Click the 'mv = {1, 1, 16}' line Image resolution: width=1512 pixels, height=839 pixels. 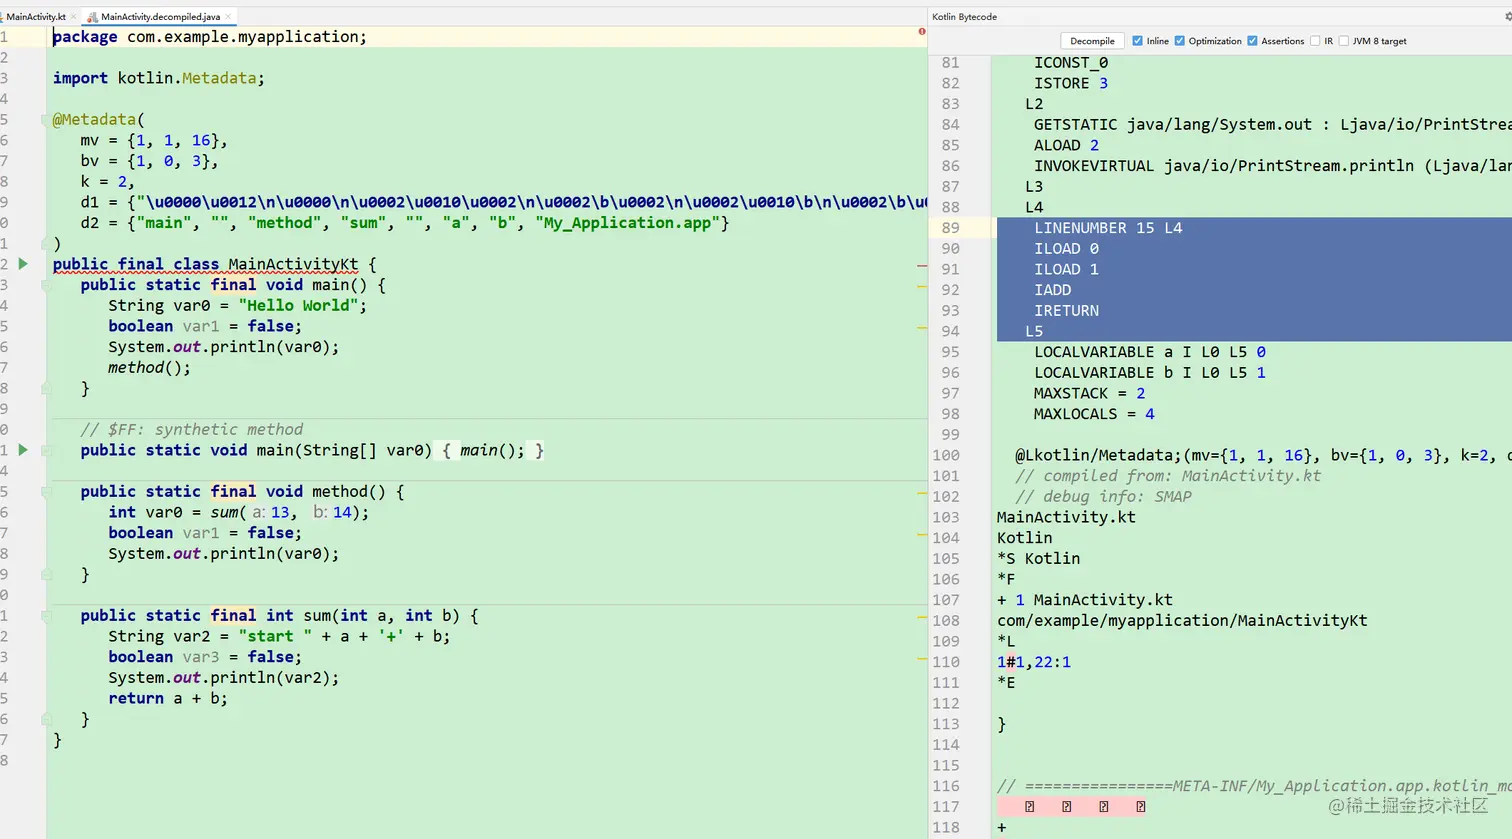pos(154,141)
